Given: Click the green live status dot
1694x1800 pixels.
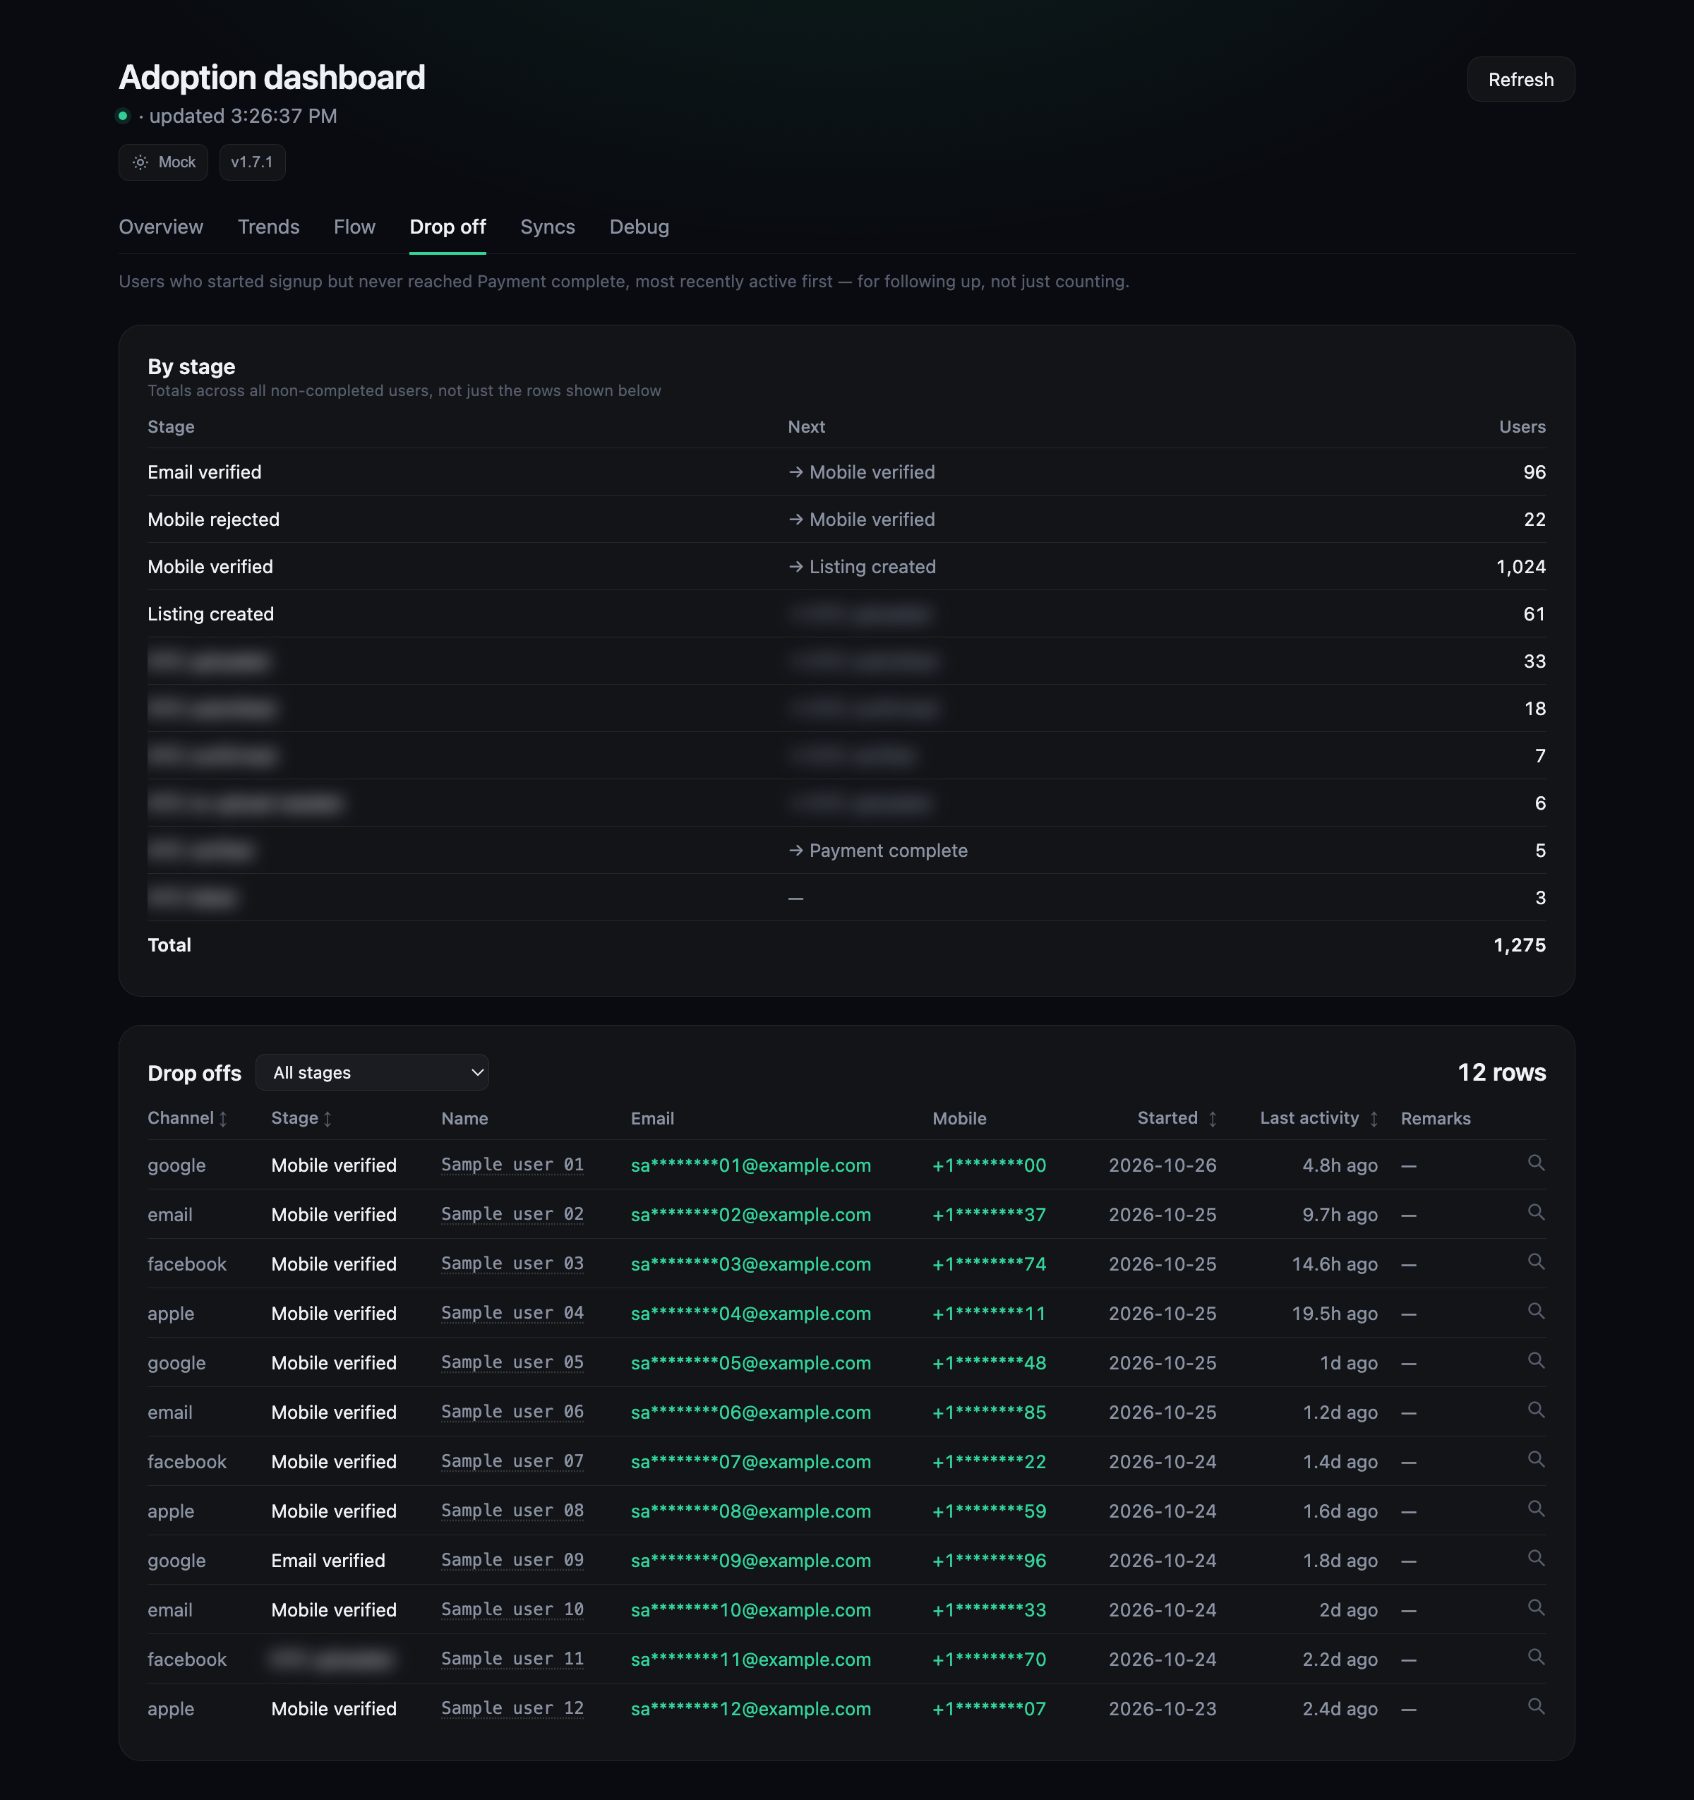Looking at the screenshot, I should 123,116.
